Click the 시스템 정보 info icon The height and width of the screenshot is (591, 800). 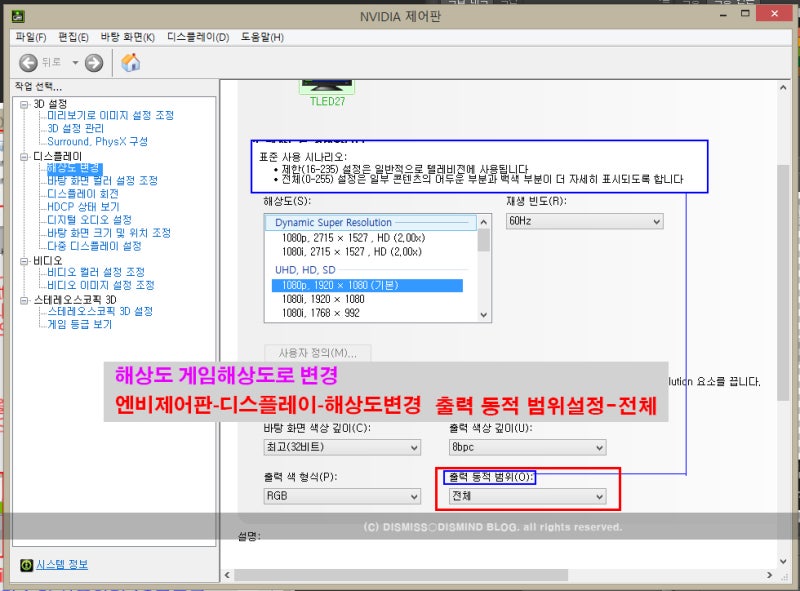point(27,565)
